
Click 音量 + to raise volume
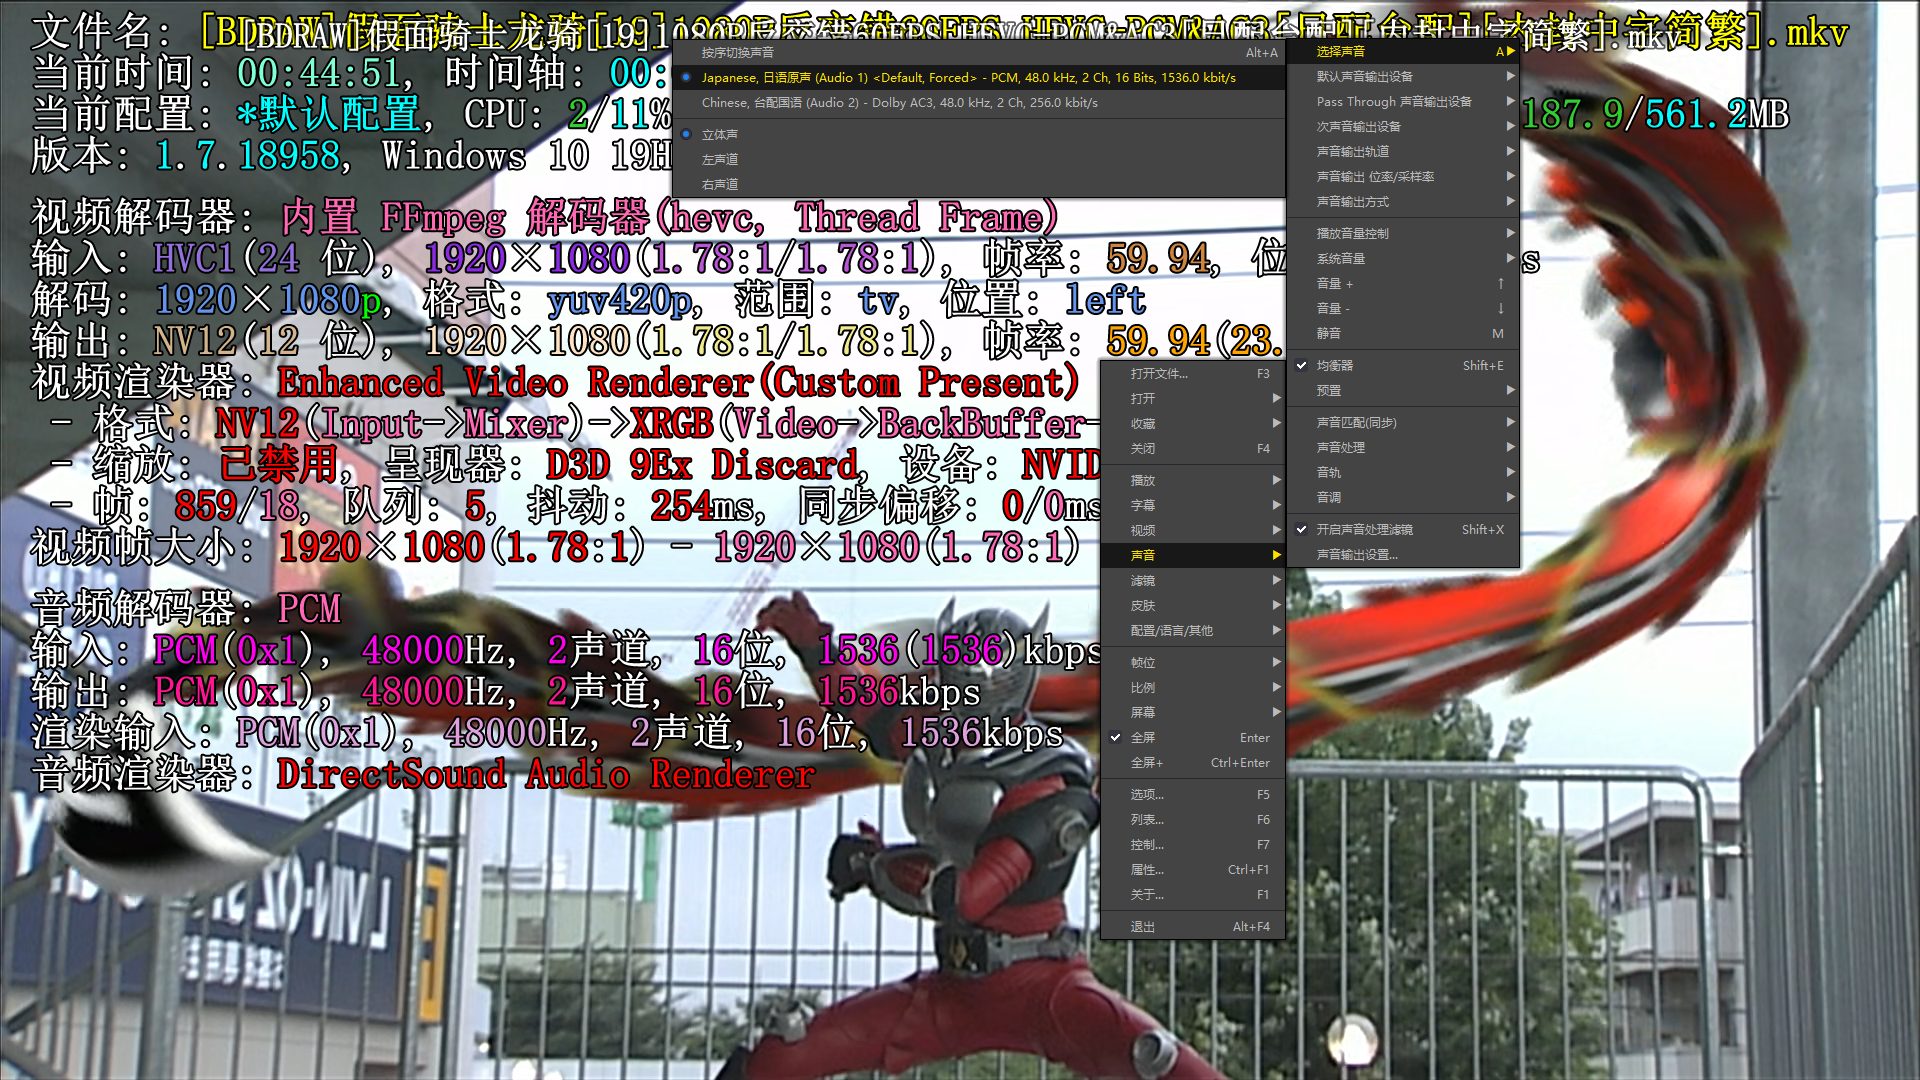coord(1403,283)
